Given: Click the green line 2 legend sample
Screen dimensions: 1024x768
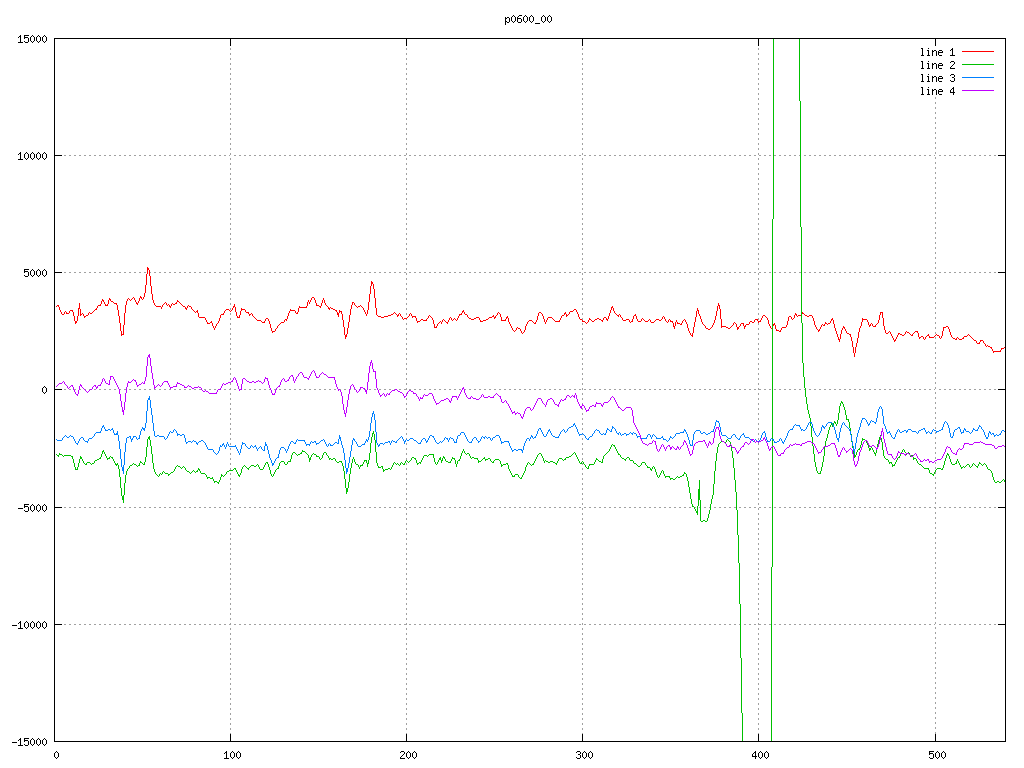Looking at the screenshot, I should 978,65.
